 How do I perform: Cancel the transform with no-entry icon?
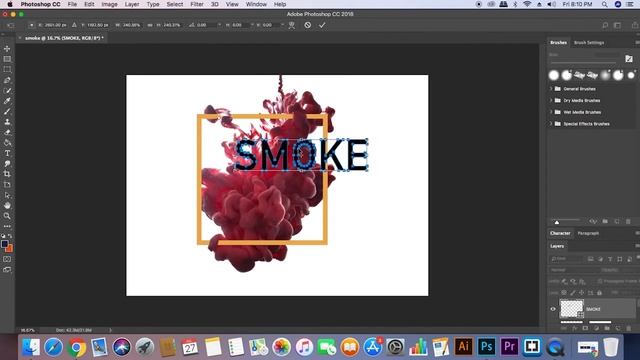[308, 25]
